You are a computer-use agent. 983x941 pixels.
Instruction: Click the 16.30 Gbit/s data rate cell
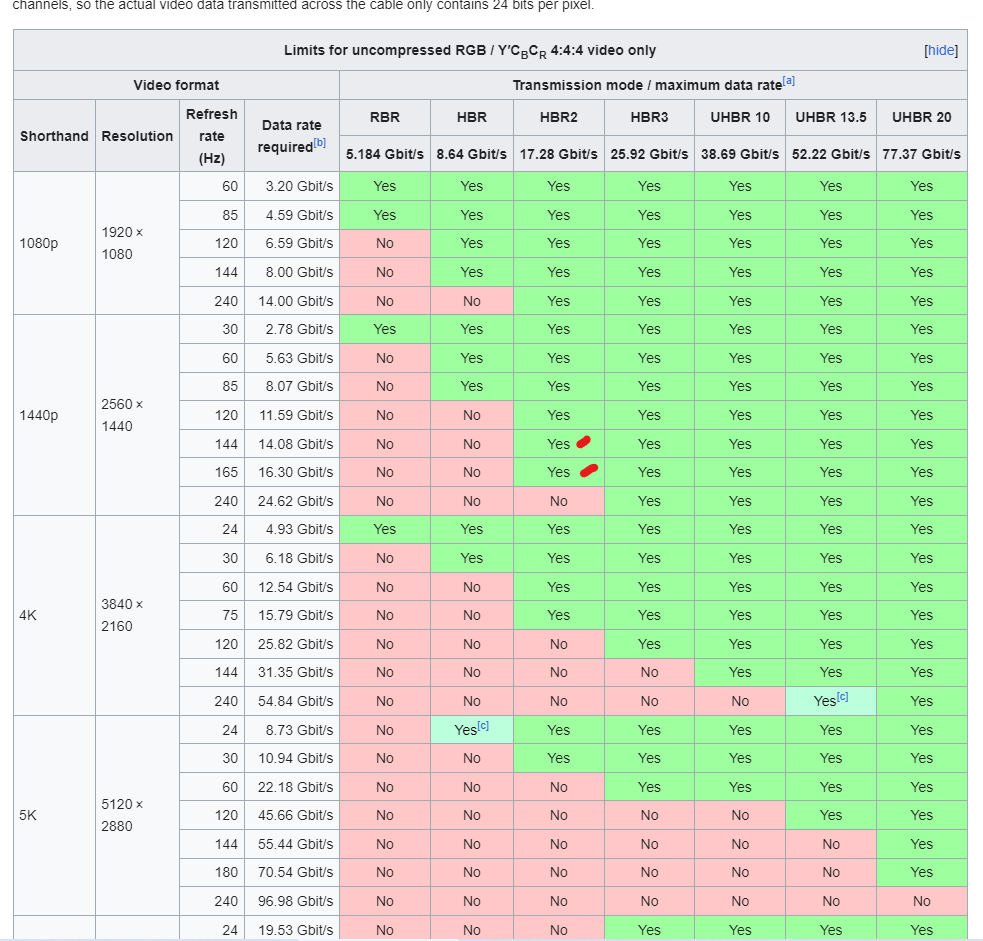click(x=292, y=472)
